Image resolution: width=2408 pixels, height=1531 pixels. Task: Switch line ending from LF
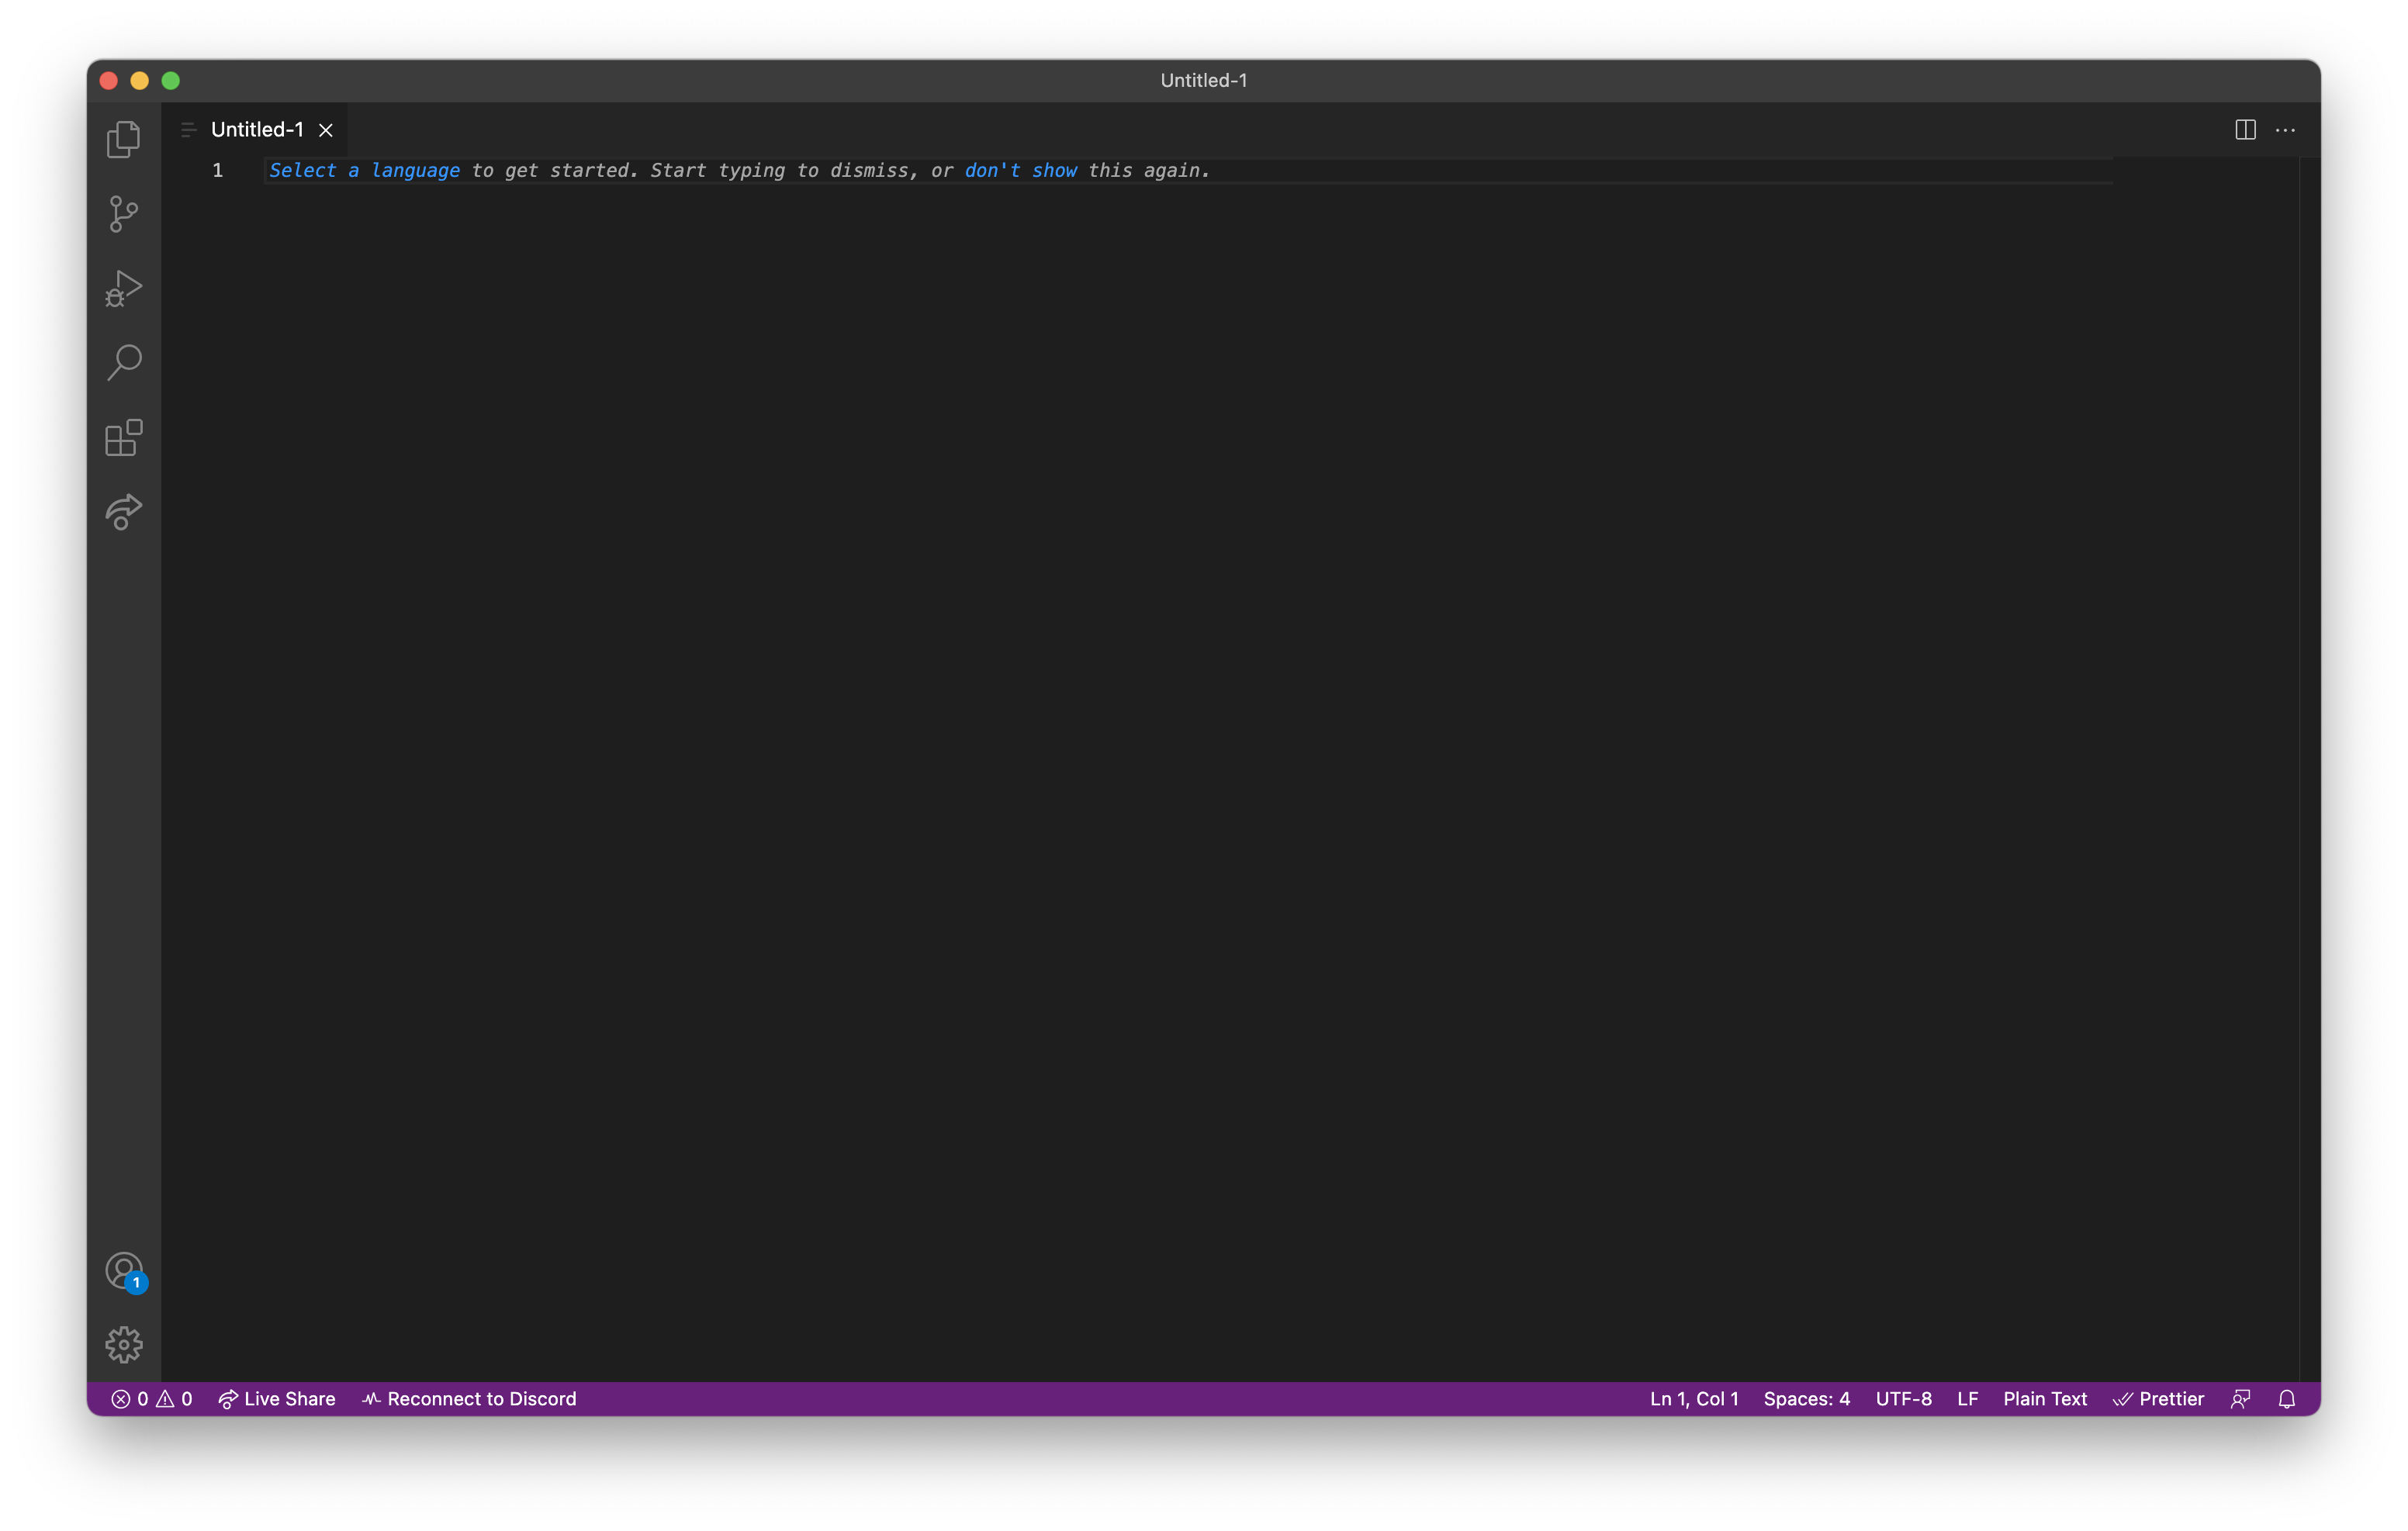tap(1967, 1398)
